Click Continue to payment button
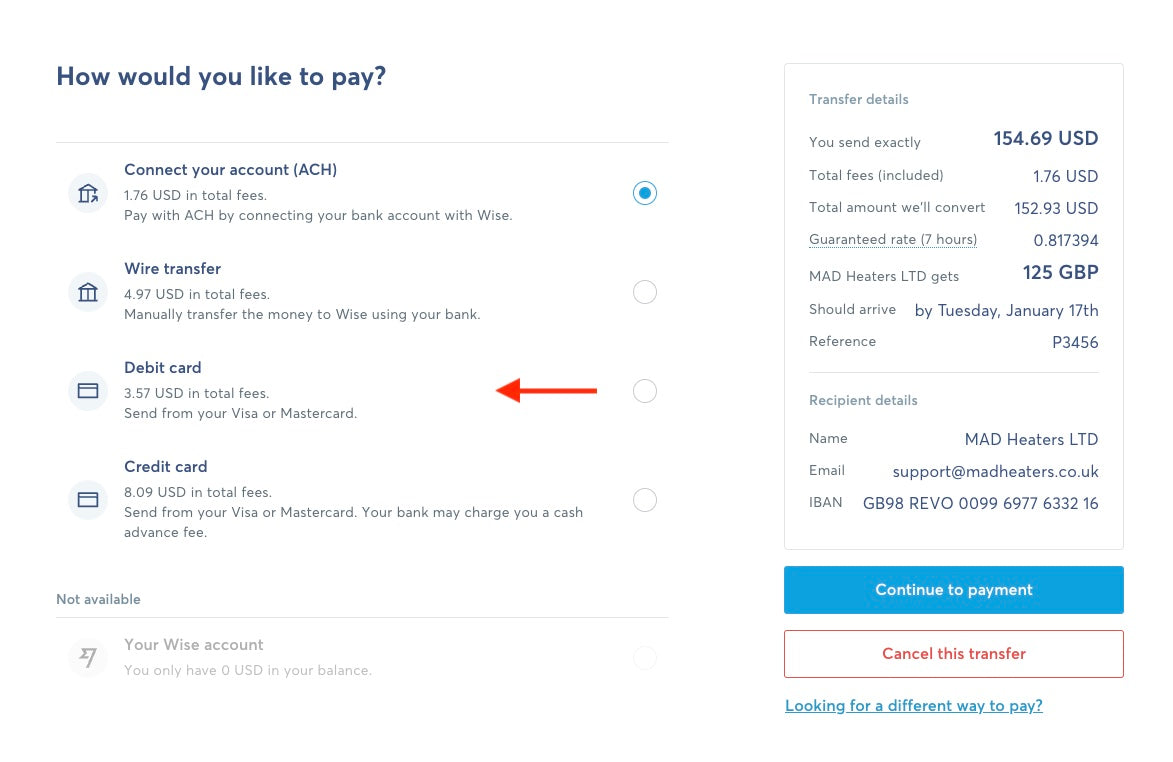 pos(954,589)
